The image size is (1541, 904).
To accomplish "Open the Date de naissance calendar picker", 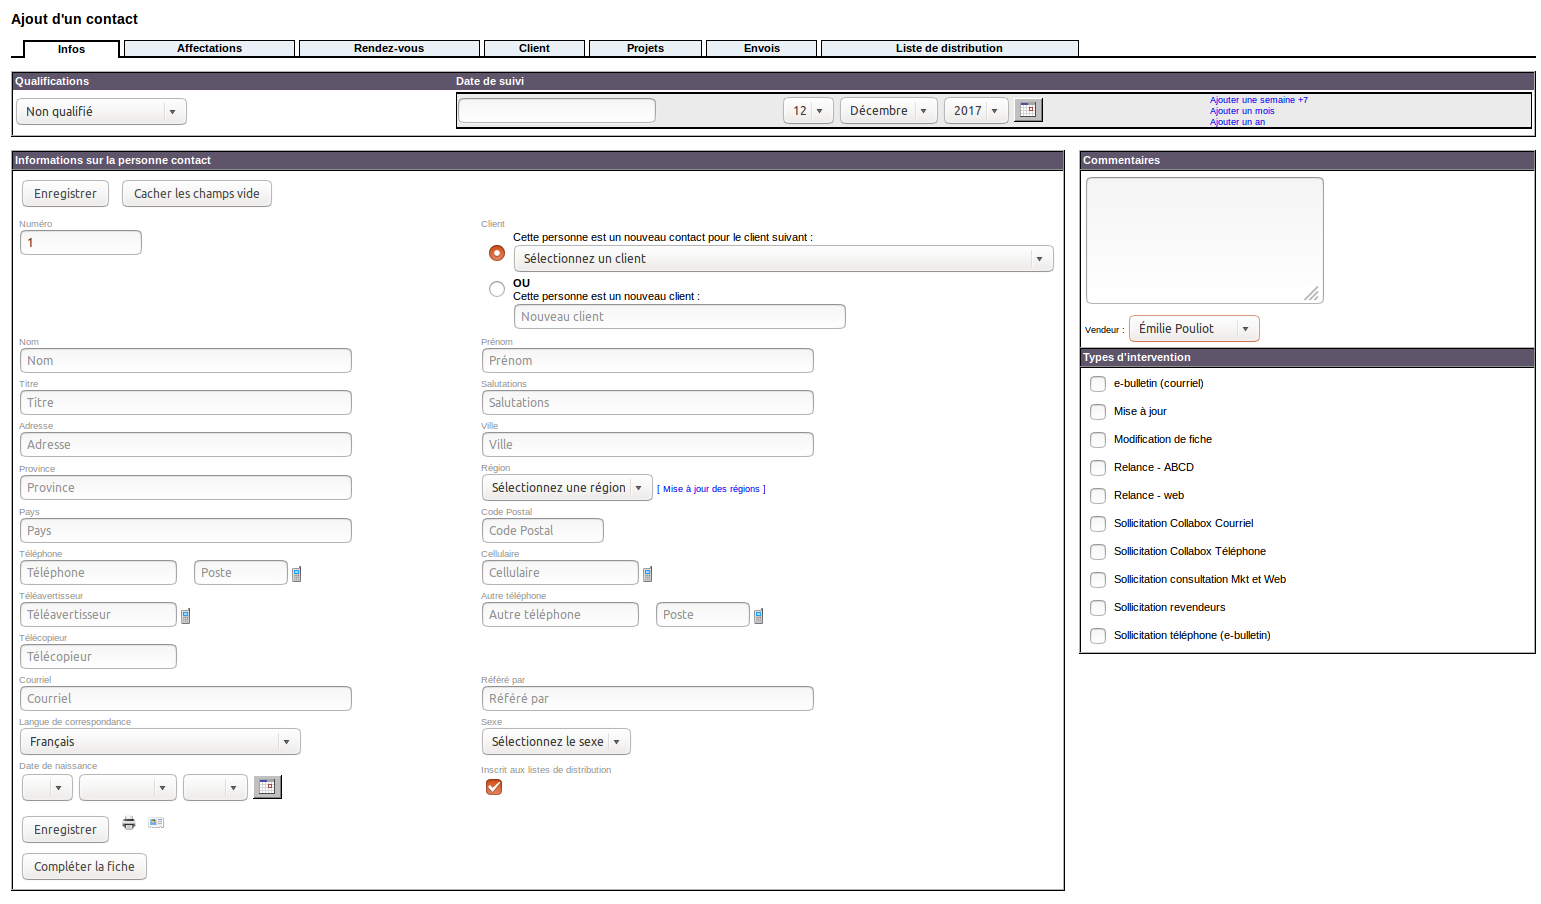I will [267, 787].
